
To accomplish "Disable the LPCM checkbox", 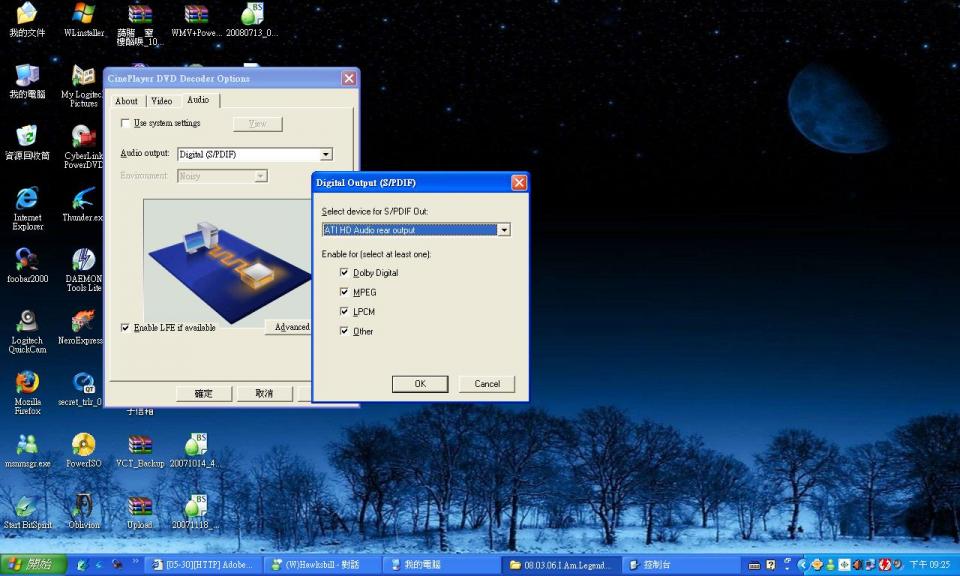I will click(345, 312).
